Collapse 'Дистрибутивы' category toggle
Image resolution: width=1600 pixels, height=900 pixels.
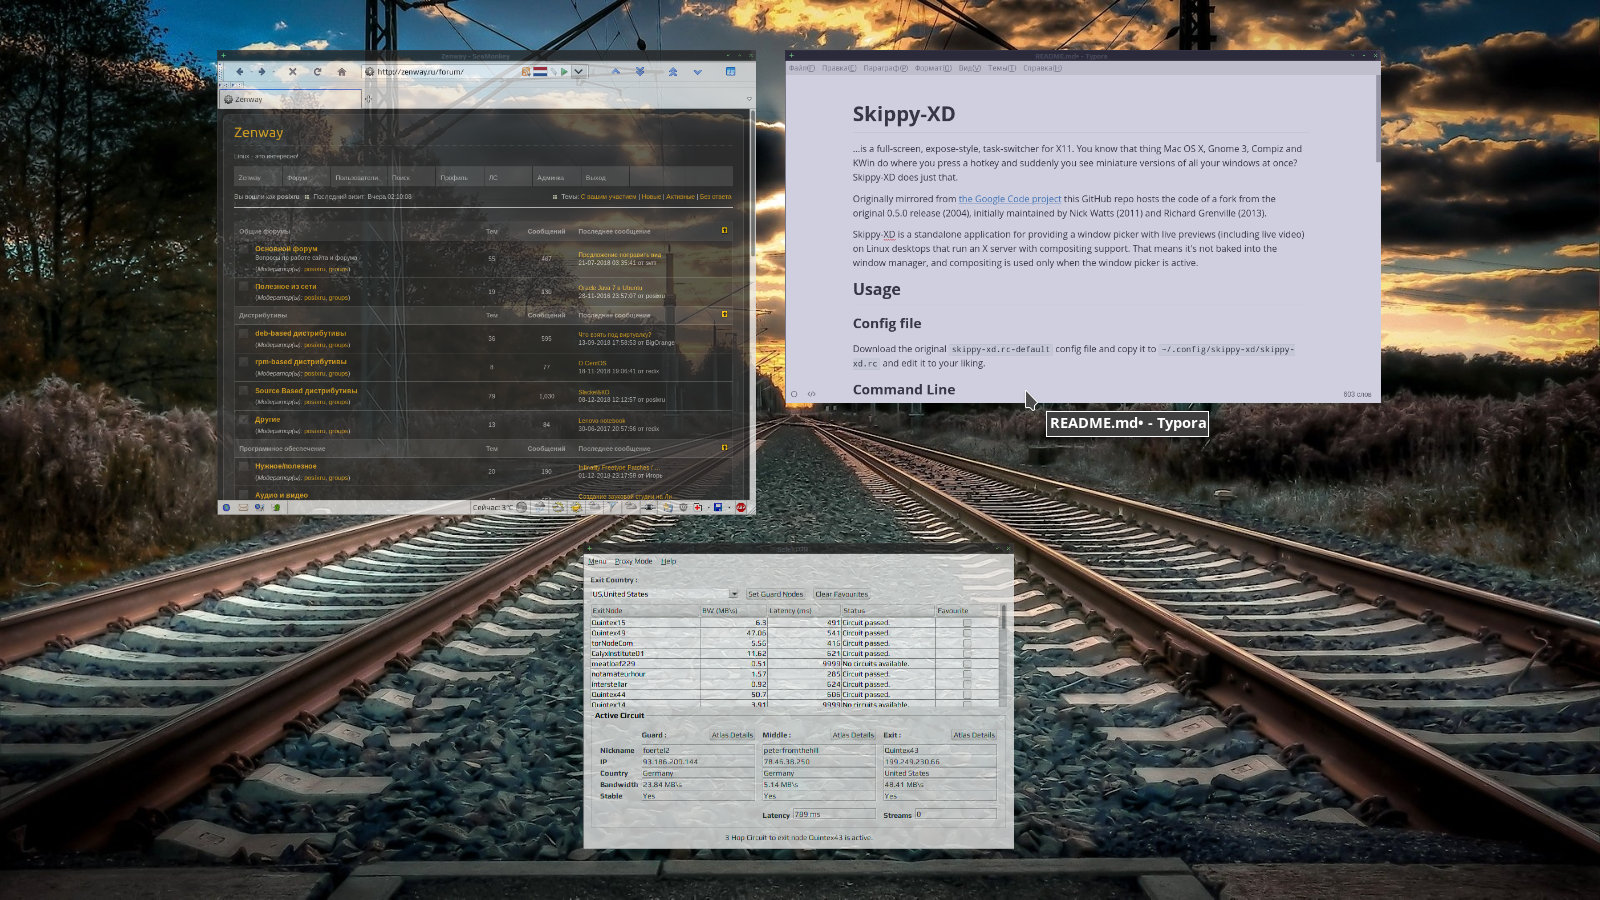click(725, 314)
